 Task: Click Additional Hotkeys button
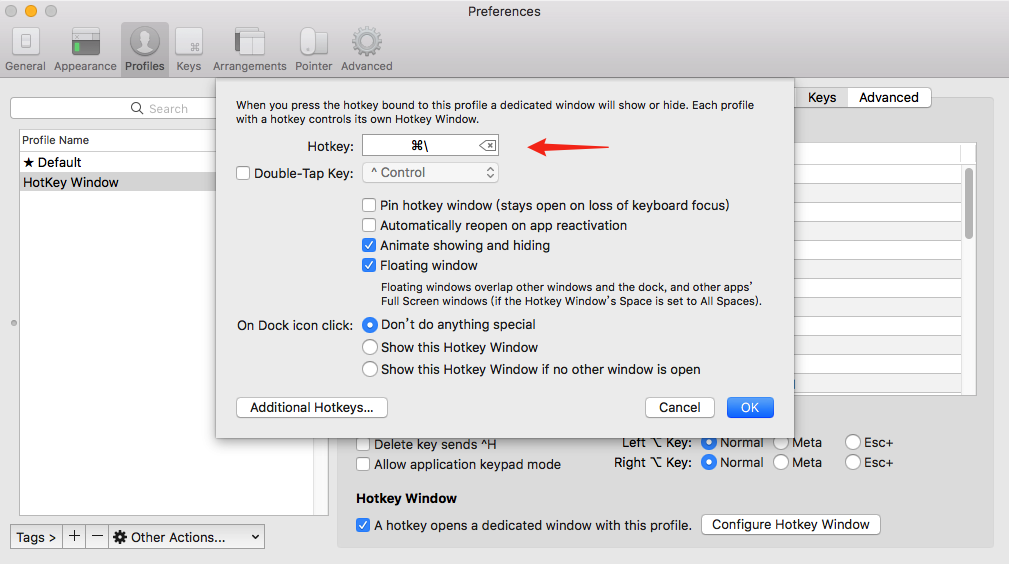(x=311, y=407)
